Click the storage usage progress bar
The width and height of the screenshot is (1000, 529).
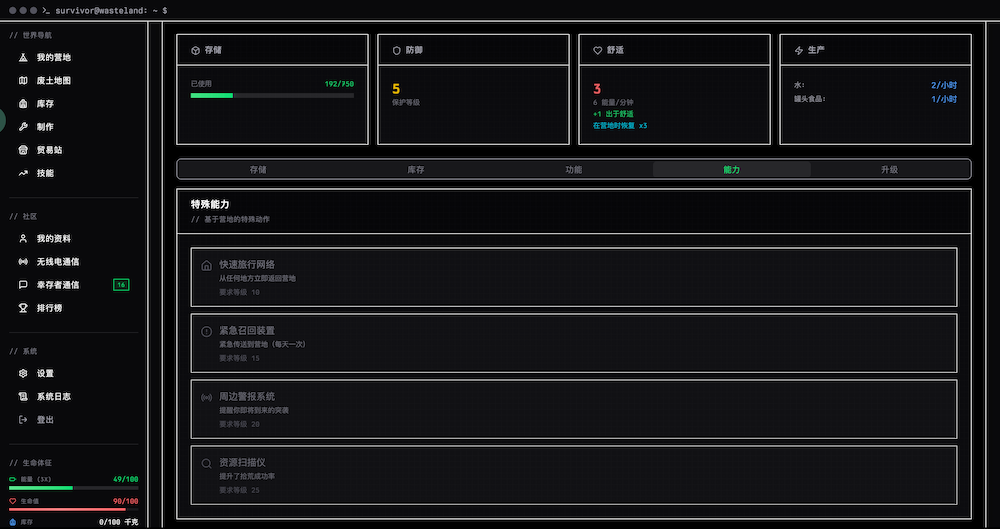272,95
